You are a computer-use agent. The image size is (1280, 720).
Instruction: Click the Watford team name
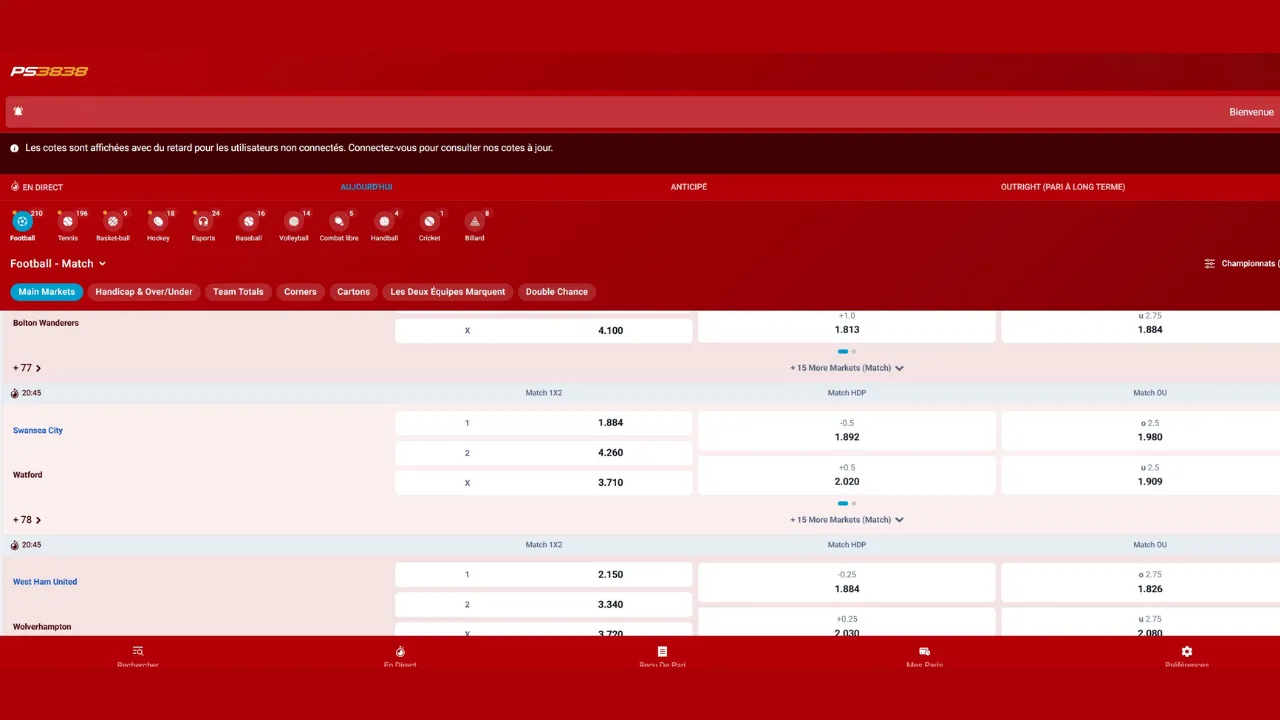coord(28,475)
